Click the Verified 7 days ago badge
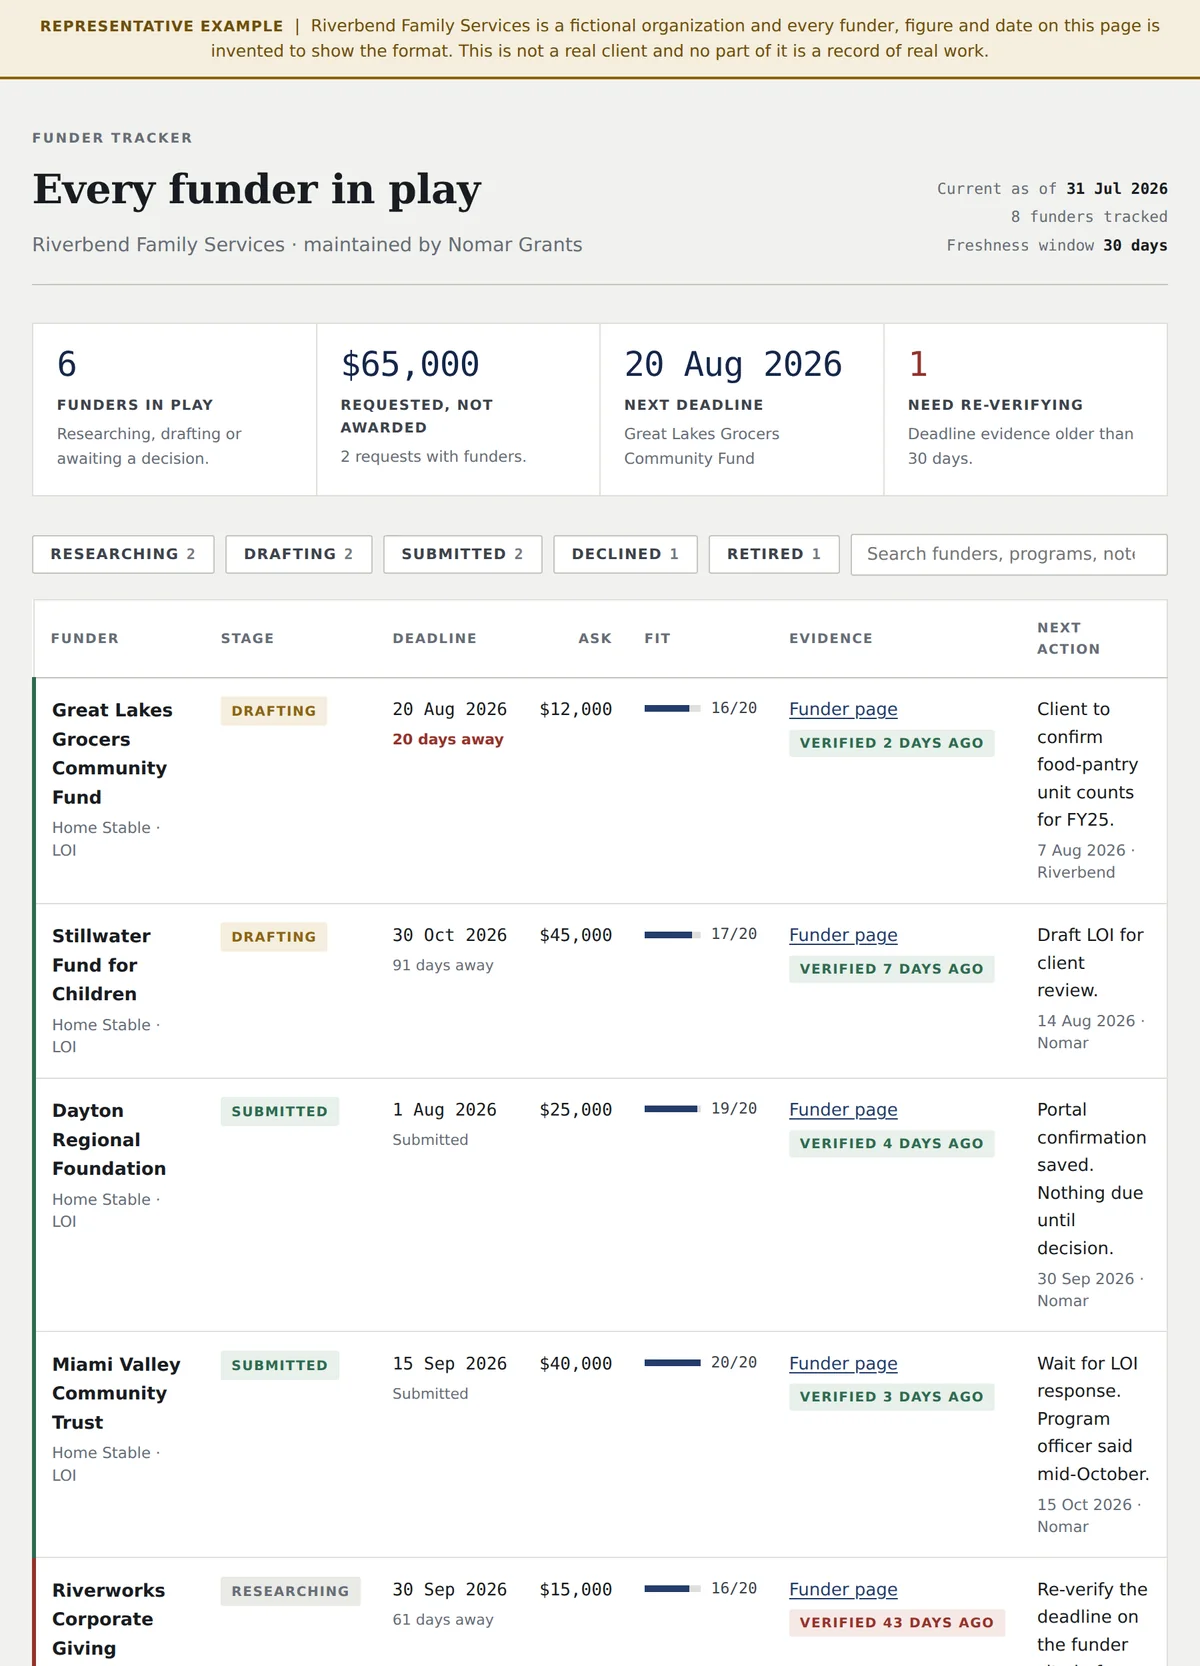This screenshot has height=1666, width=1200. tap(892, 969)
